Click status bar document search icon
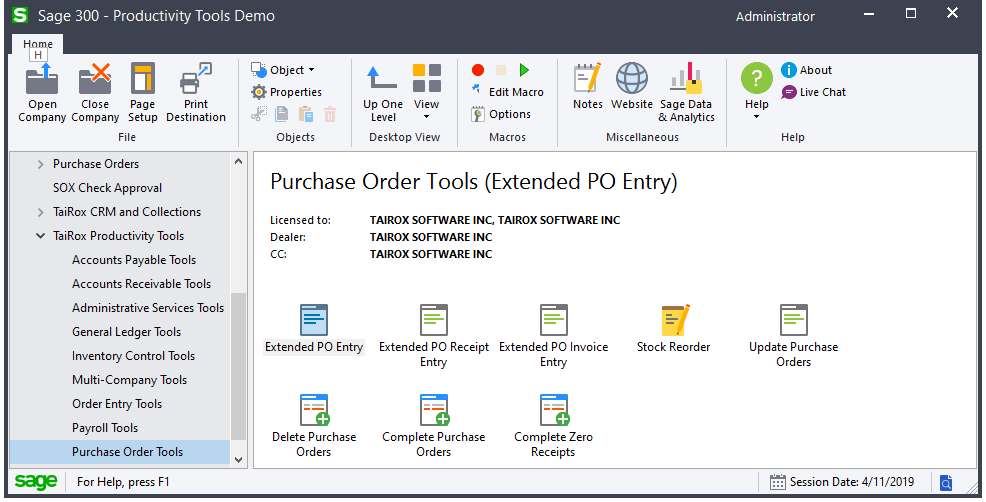 pyautogui.click(x=946, y=482)
